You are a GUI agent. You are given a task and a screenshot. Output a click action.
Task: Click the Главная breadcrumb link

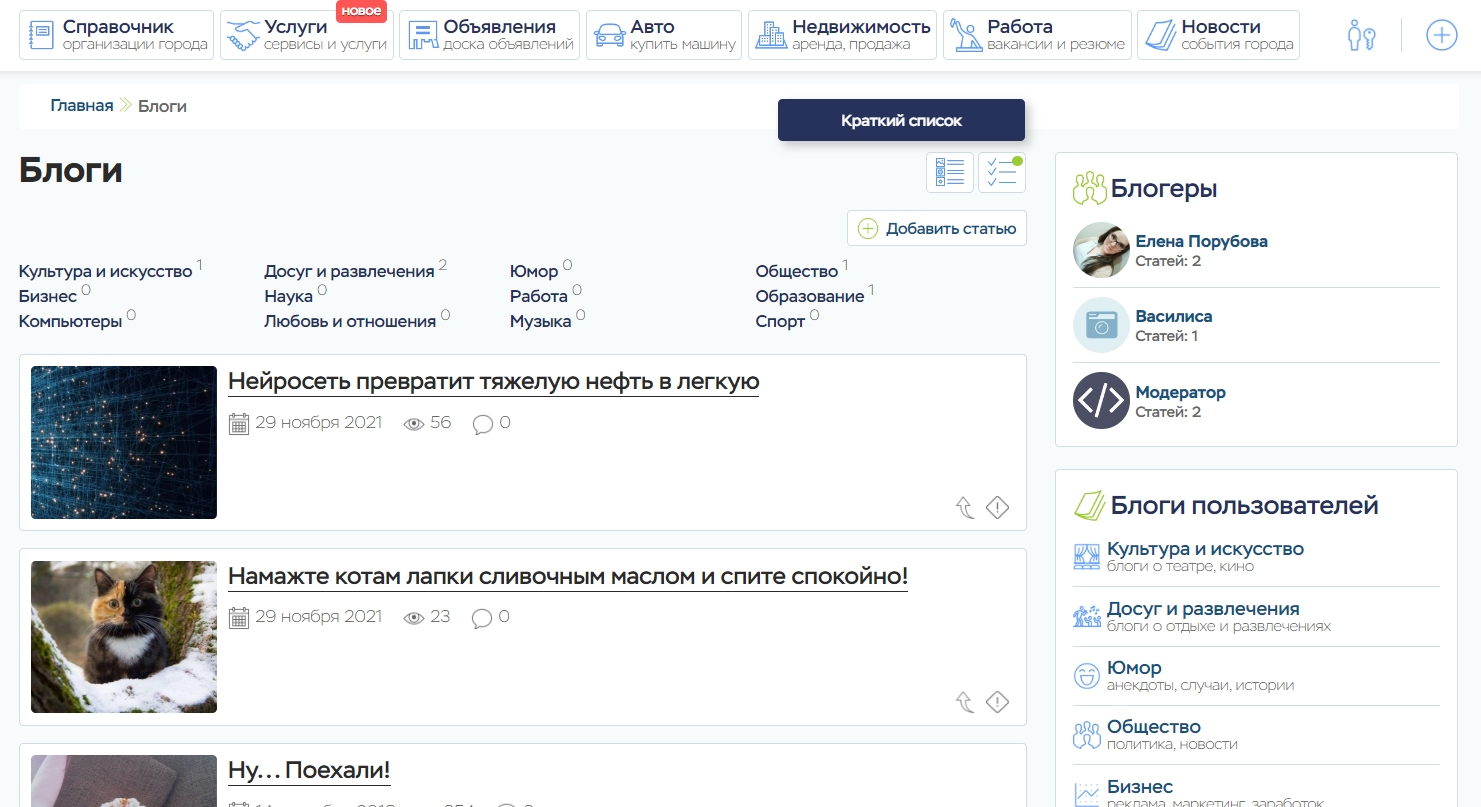click(x=82, y=106)
